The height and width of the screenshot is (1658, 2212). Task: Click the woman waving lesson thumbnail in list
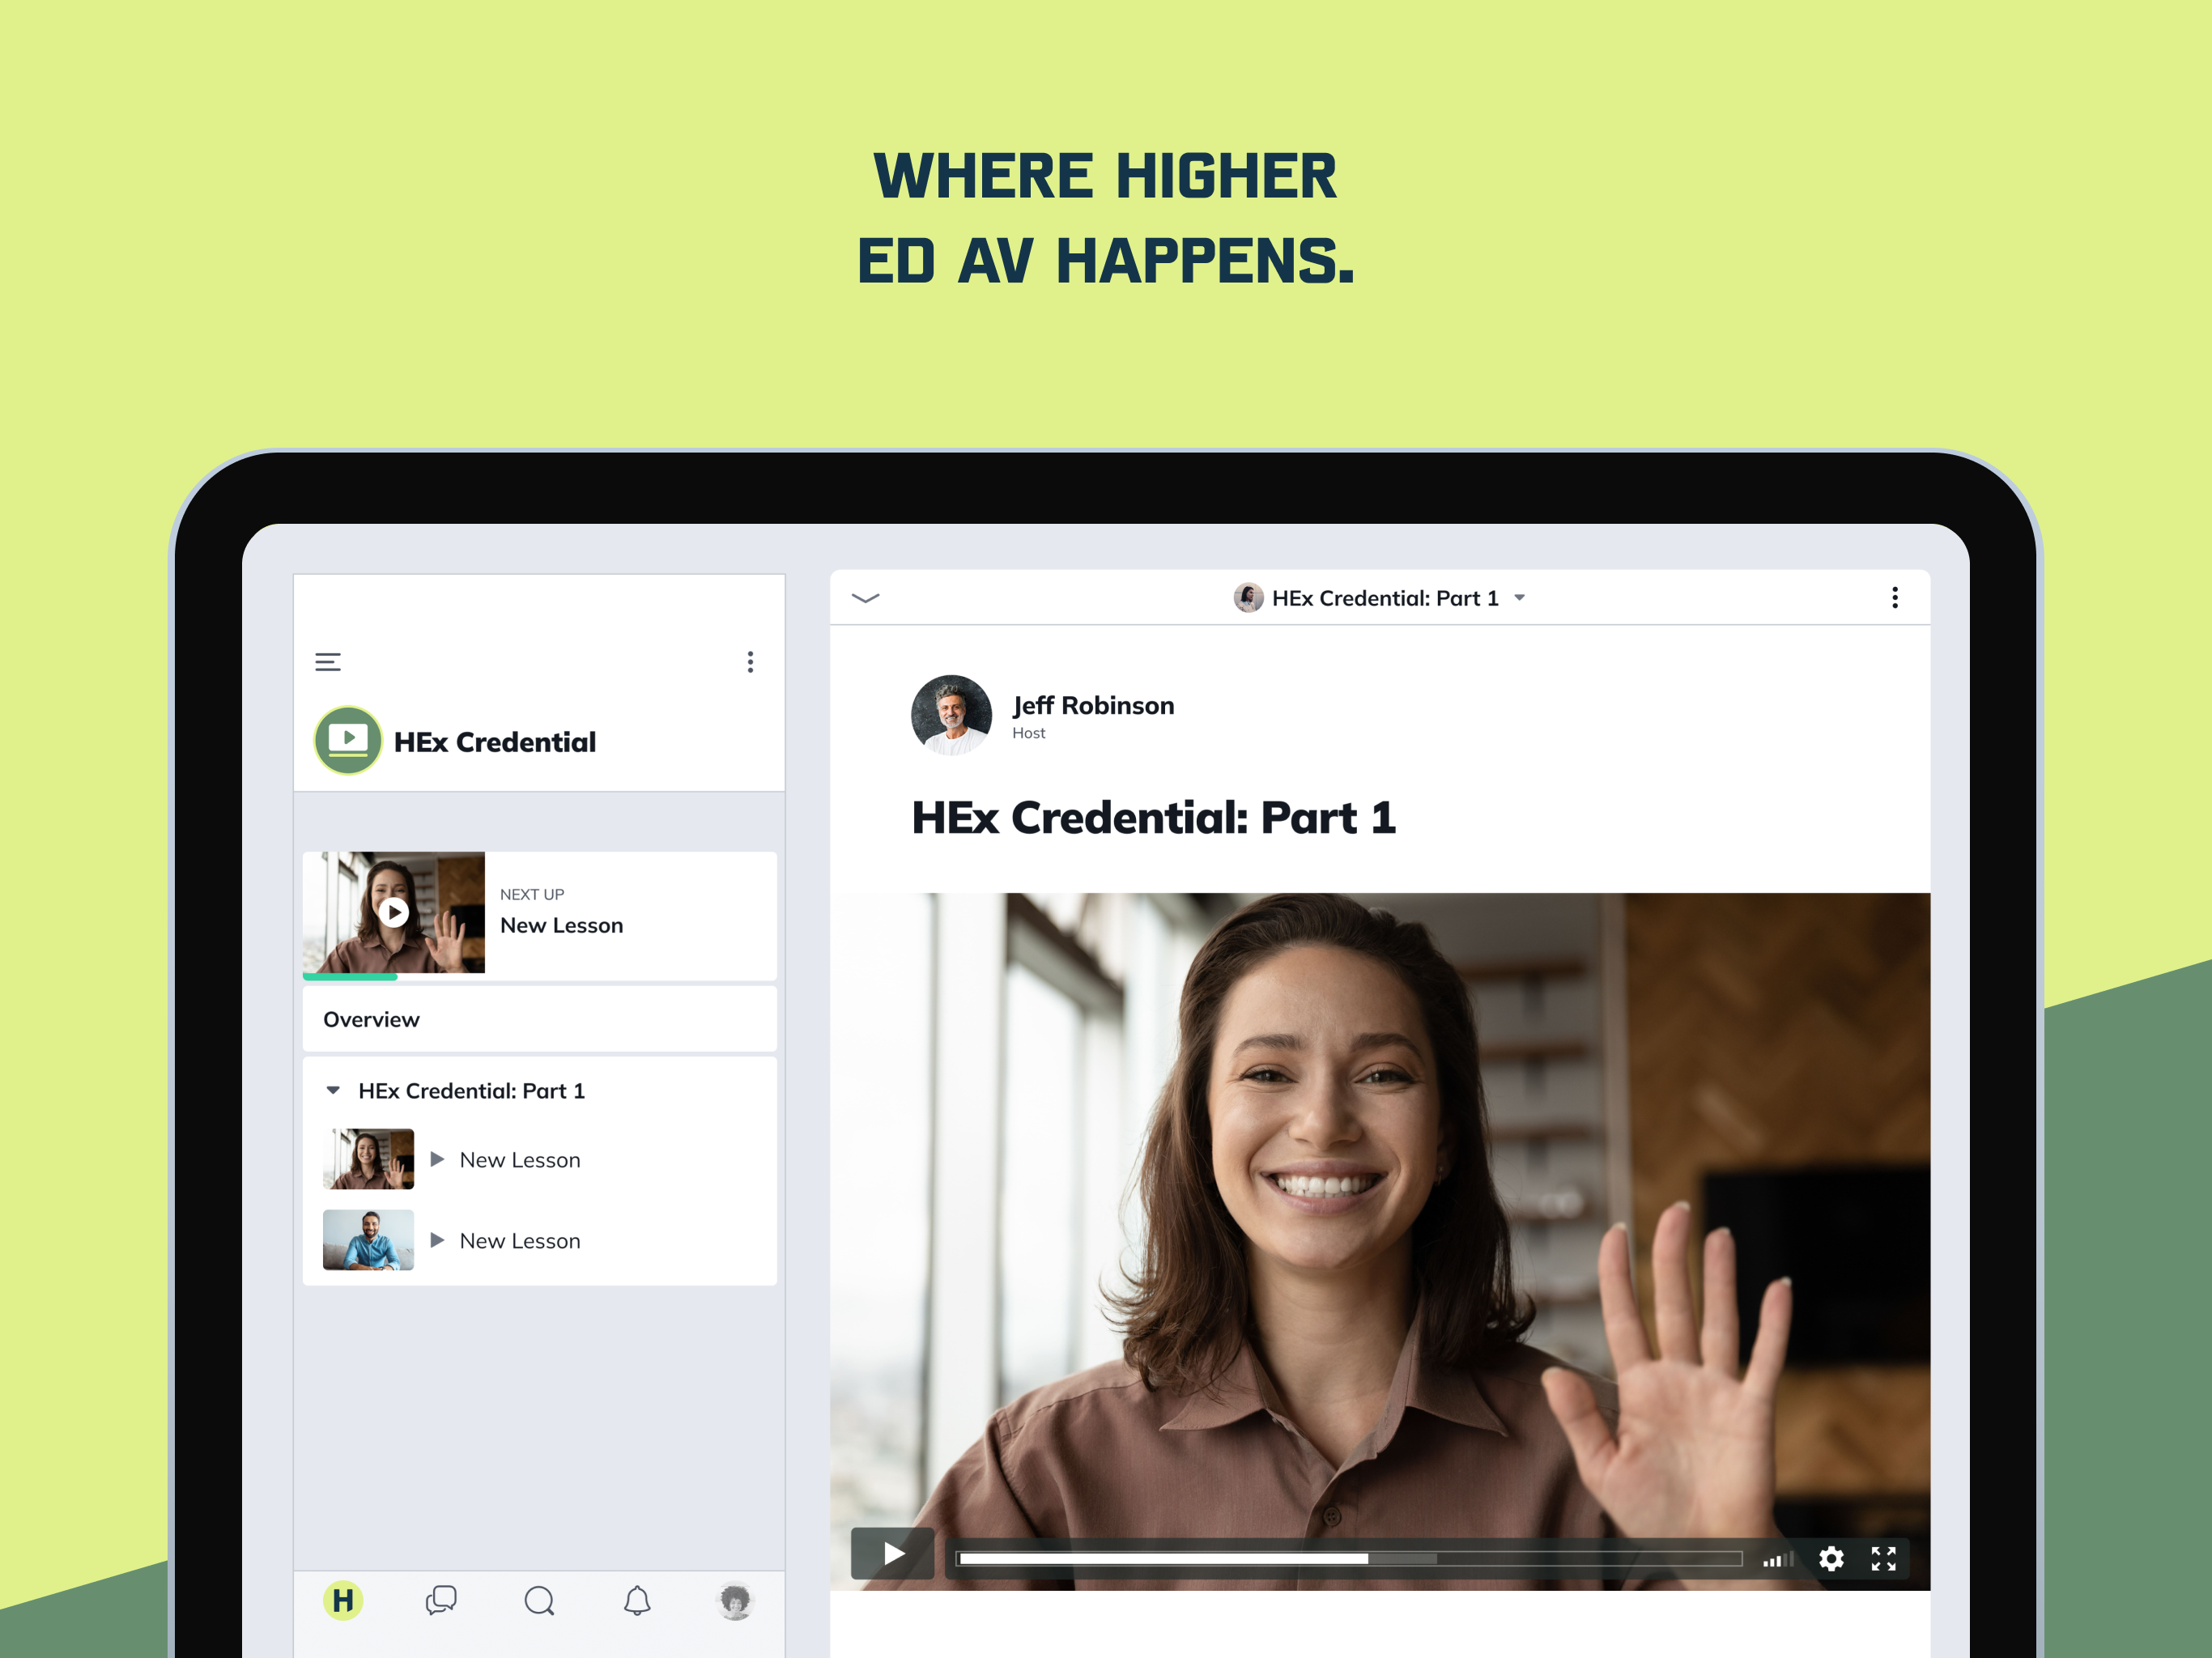(368, 1159)
